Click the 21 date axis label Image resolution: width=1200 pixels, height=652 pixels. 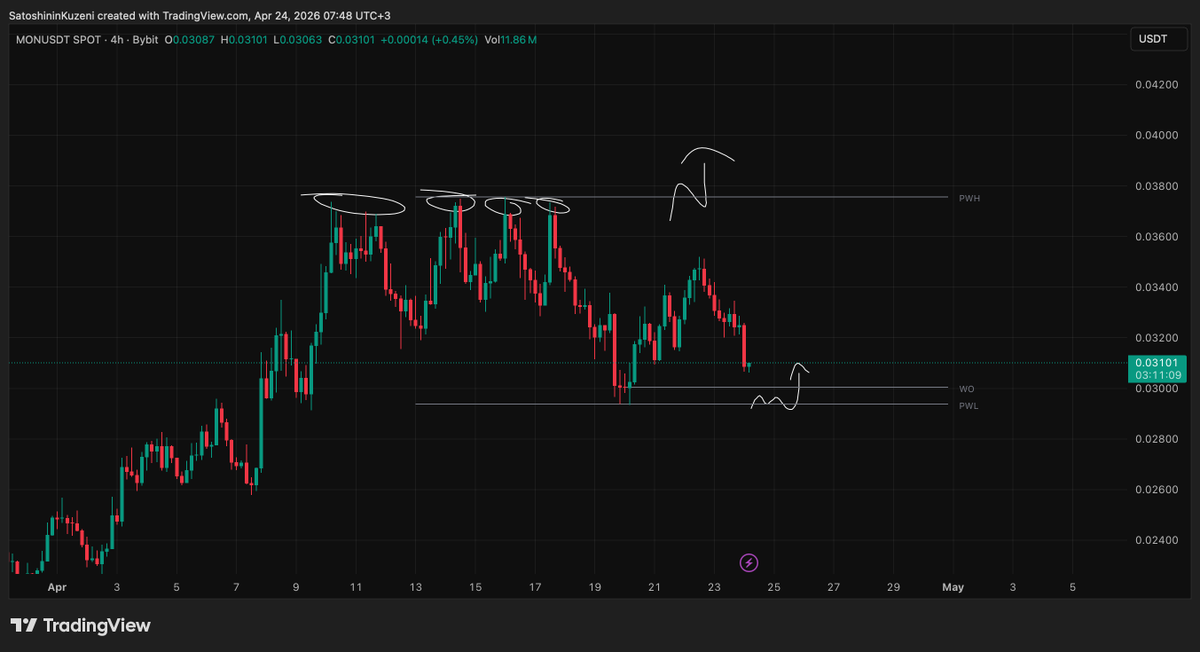click(655, 587)
